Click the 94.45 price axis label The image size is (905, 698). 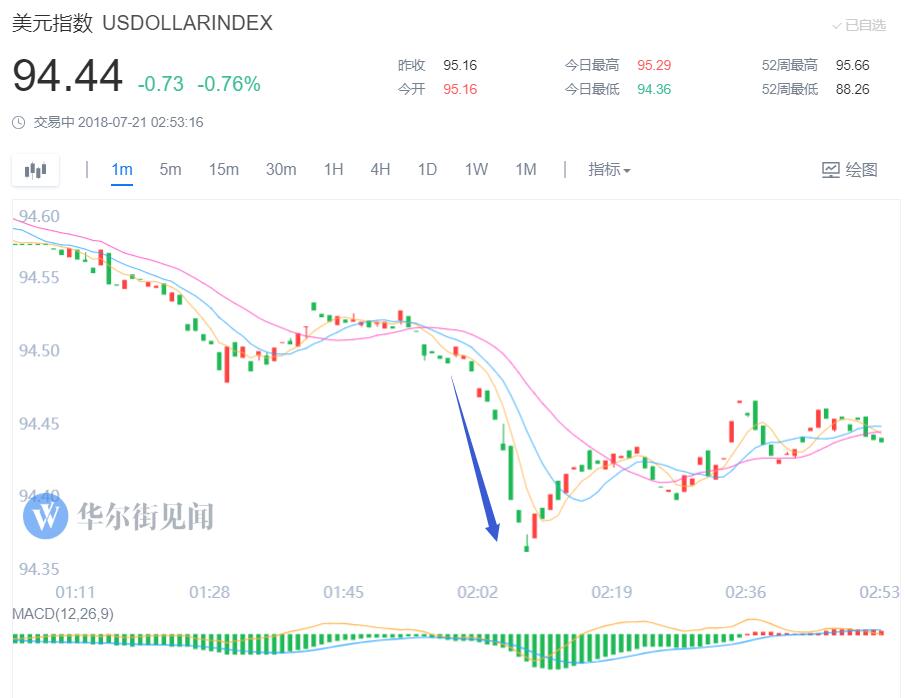point(39,424)
